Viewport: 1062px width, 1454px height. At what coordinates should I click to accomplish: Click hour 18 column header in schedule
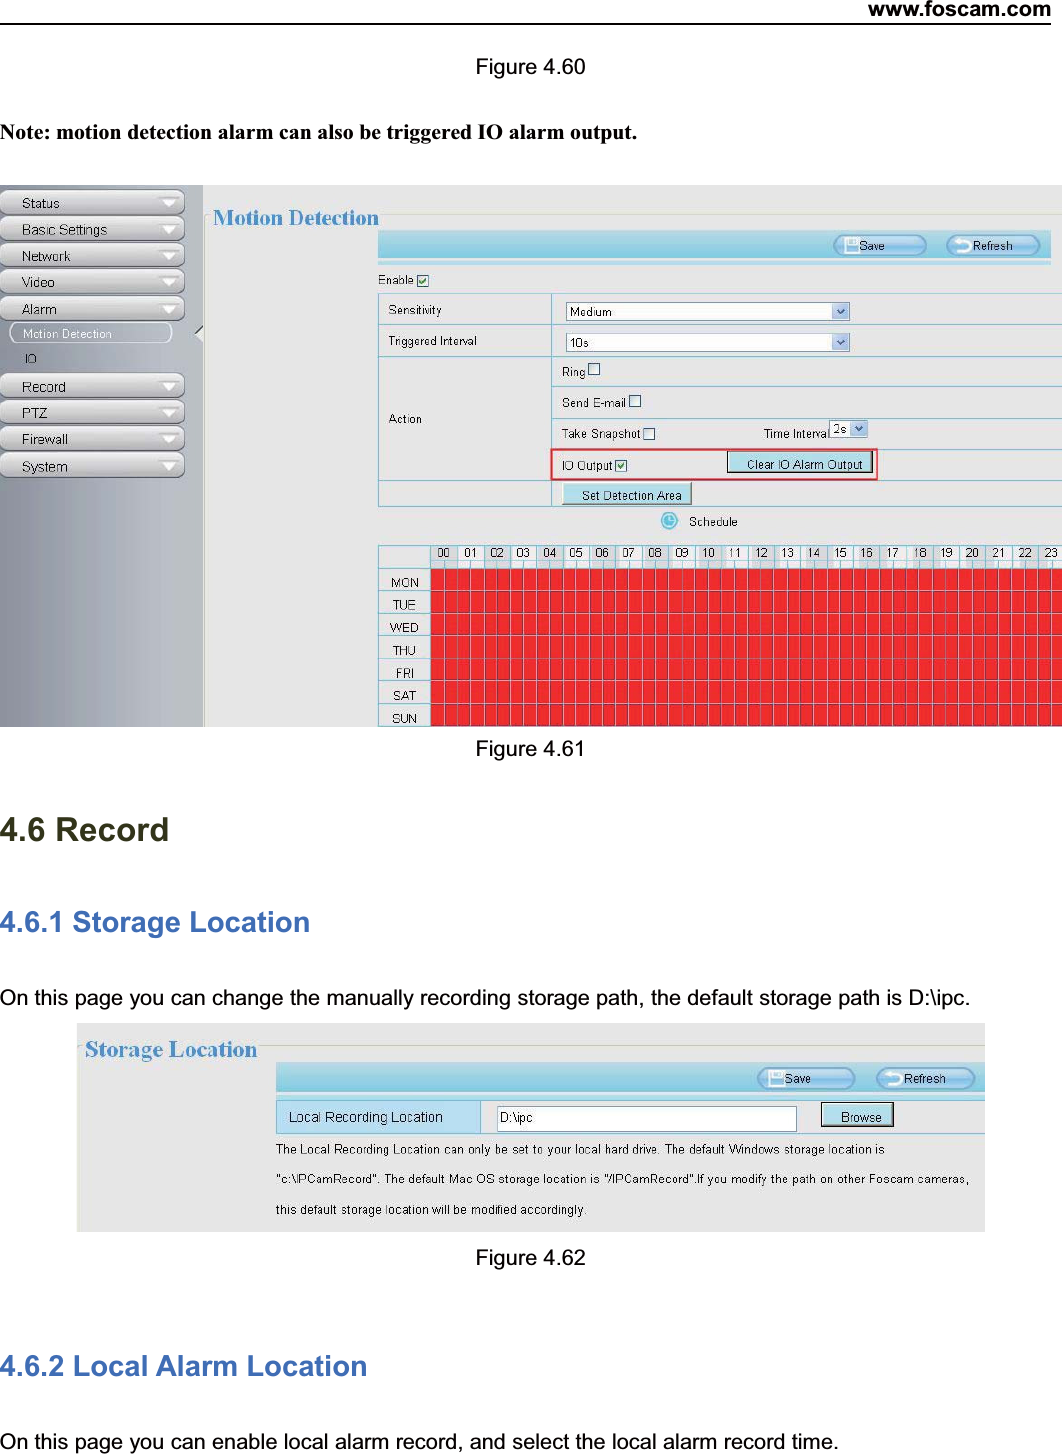pos(920,553)
